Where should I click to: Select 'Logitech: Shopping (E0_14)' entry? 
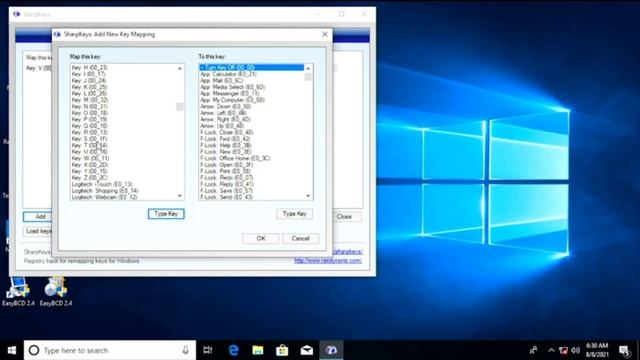[x=105, y=191]
